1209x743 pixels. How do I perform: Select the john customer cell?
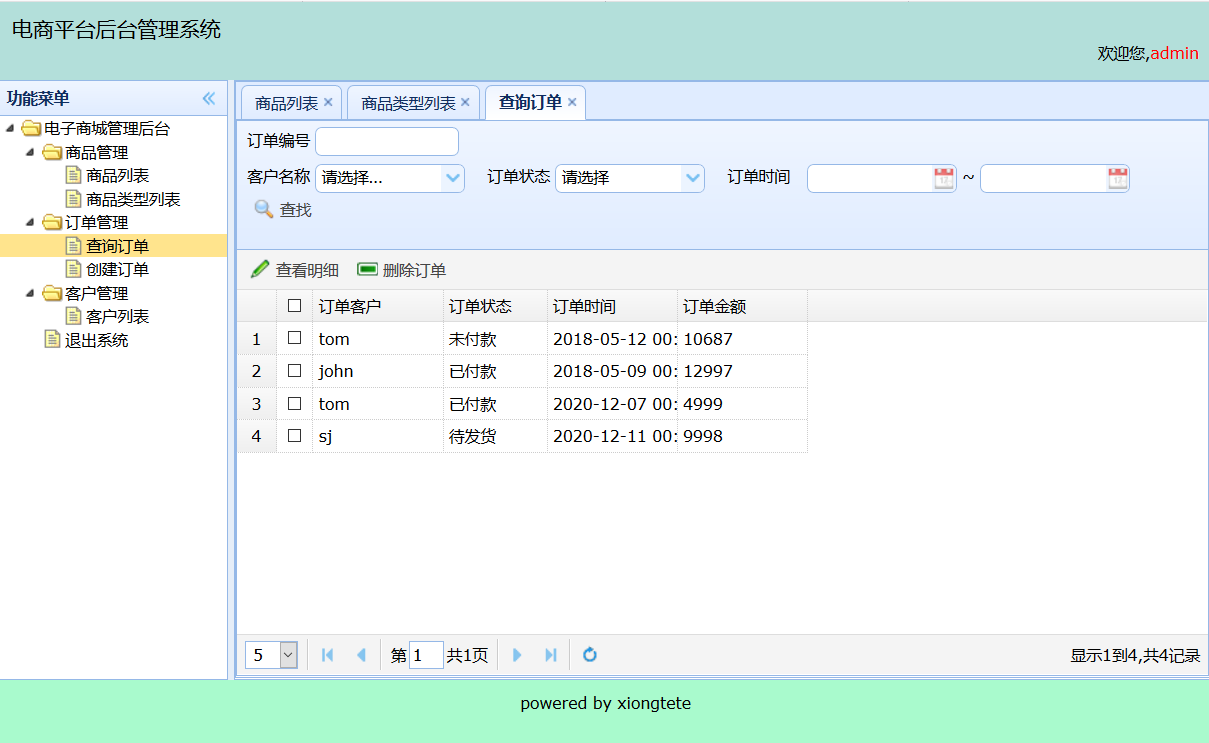[378, 371]
